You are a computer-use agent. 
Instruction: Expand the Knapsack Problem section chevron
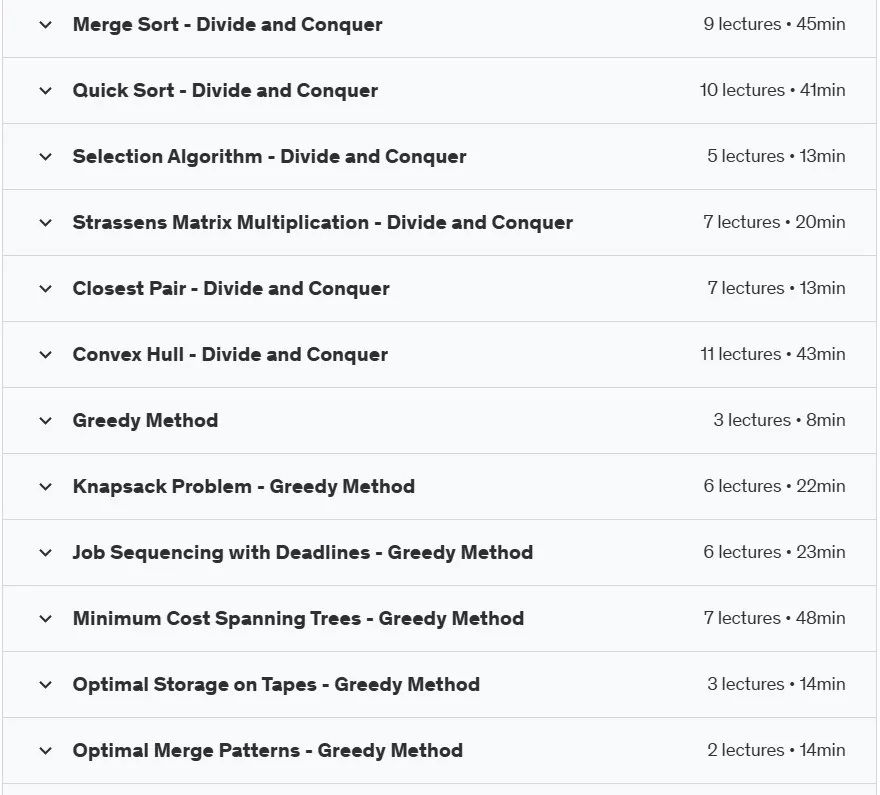[x=45, y=487]
